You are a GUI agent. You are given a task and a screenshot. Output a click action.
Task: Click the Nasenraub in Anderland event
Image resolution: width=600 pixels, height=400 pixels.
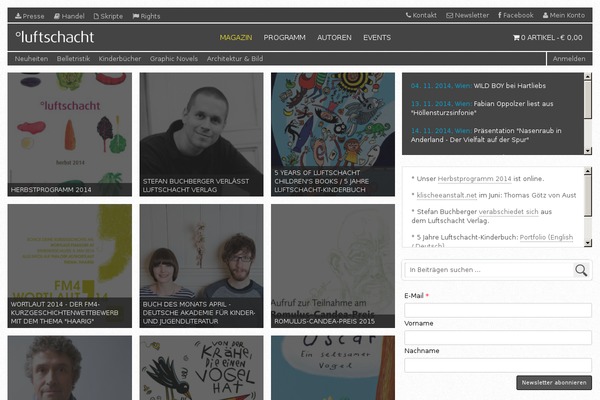coord(486,135)
